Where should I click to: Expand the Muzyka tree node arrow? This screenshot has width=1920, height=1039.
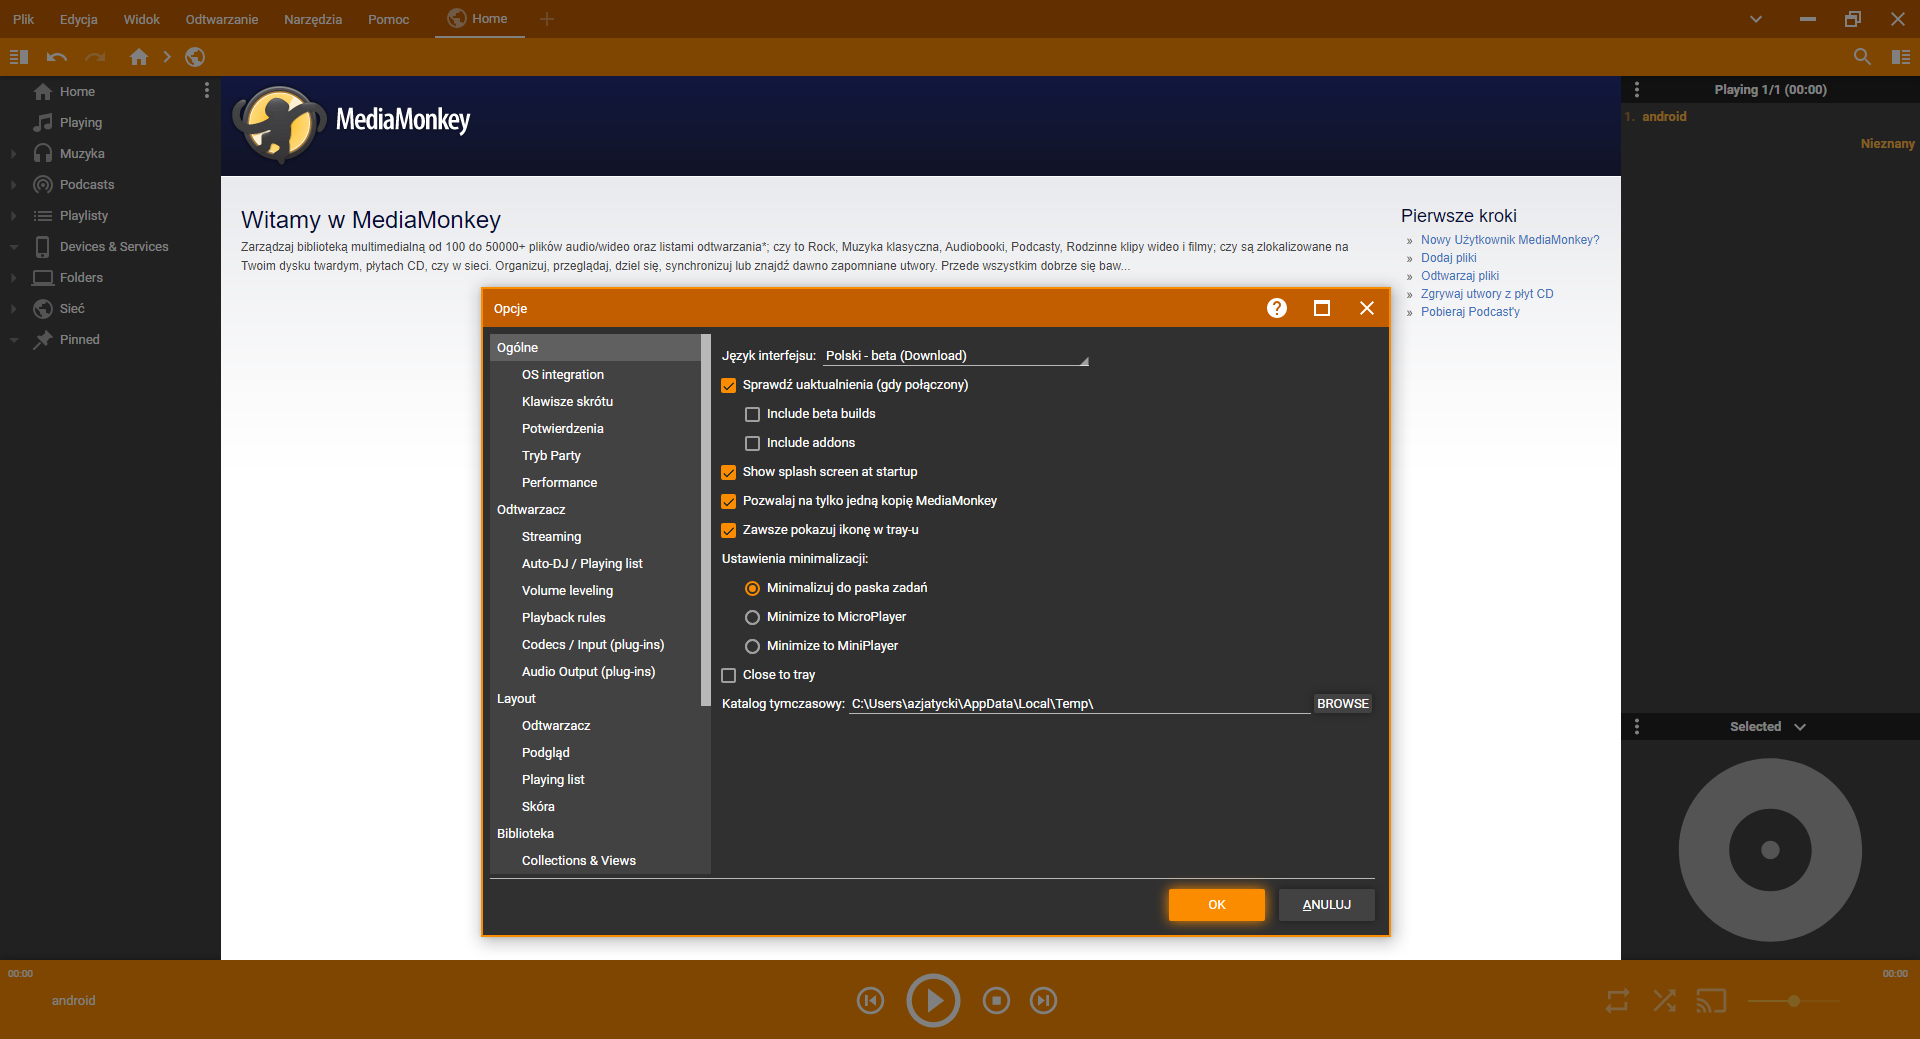click(x=14, y=154)
